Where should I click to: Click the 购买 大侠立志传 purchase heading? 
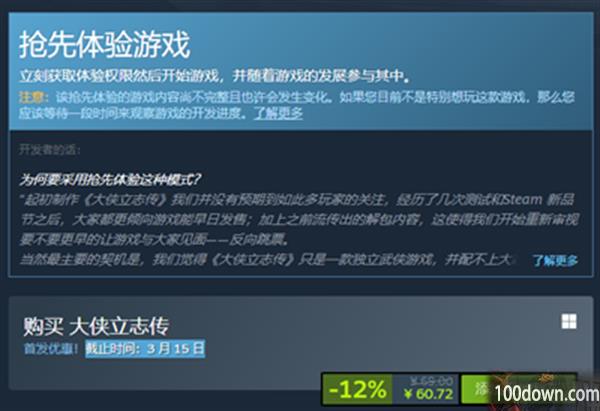[x=96, y=326]
